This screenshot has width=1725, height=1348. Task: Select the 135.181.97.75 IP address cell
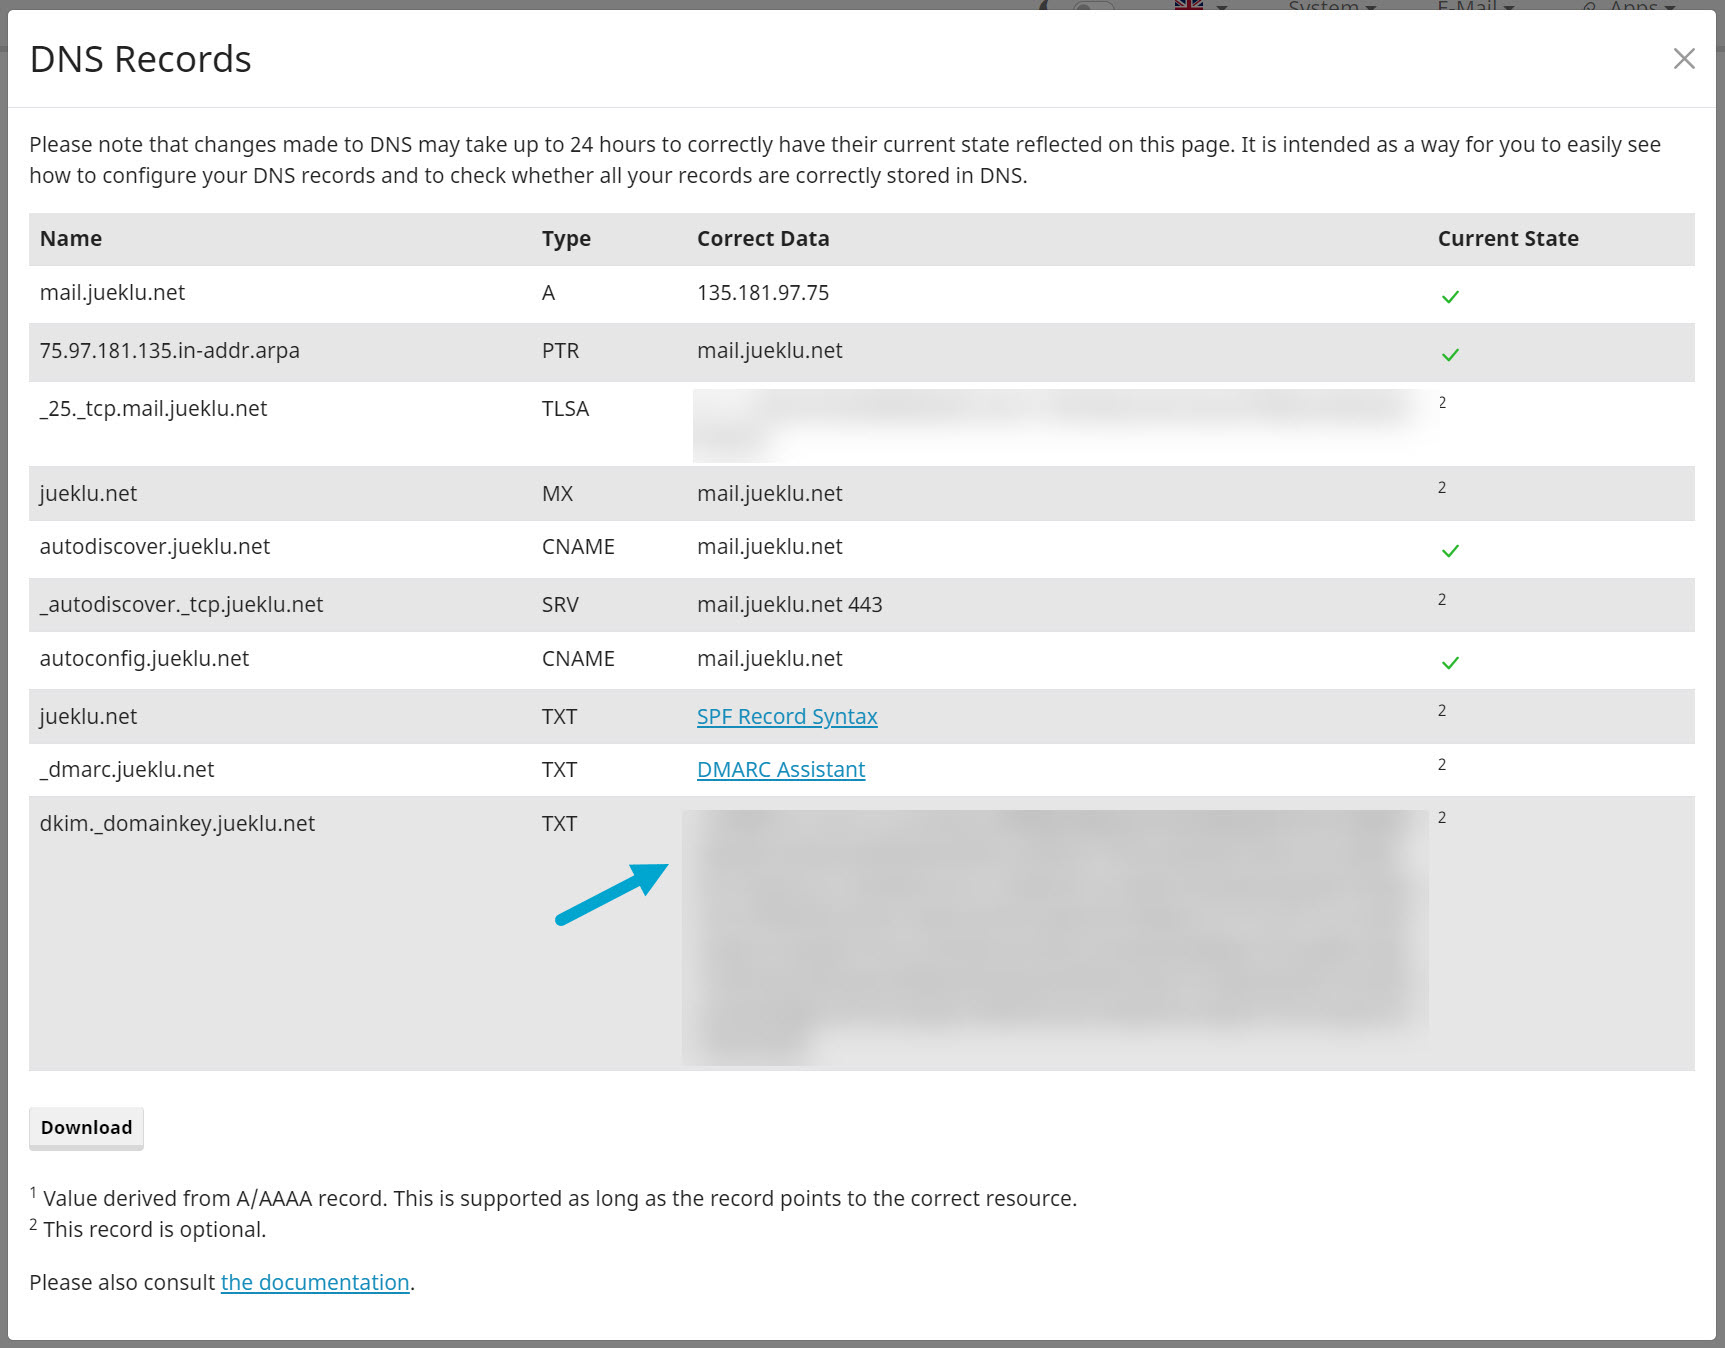tap(763, 293)
